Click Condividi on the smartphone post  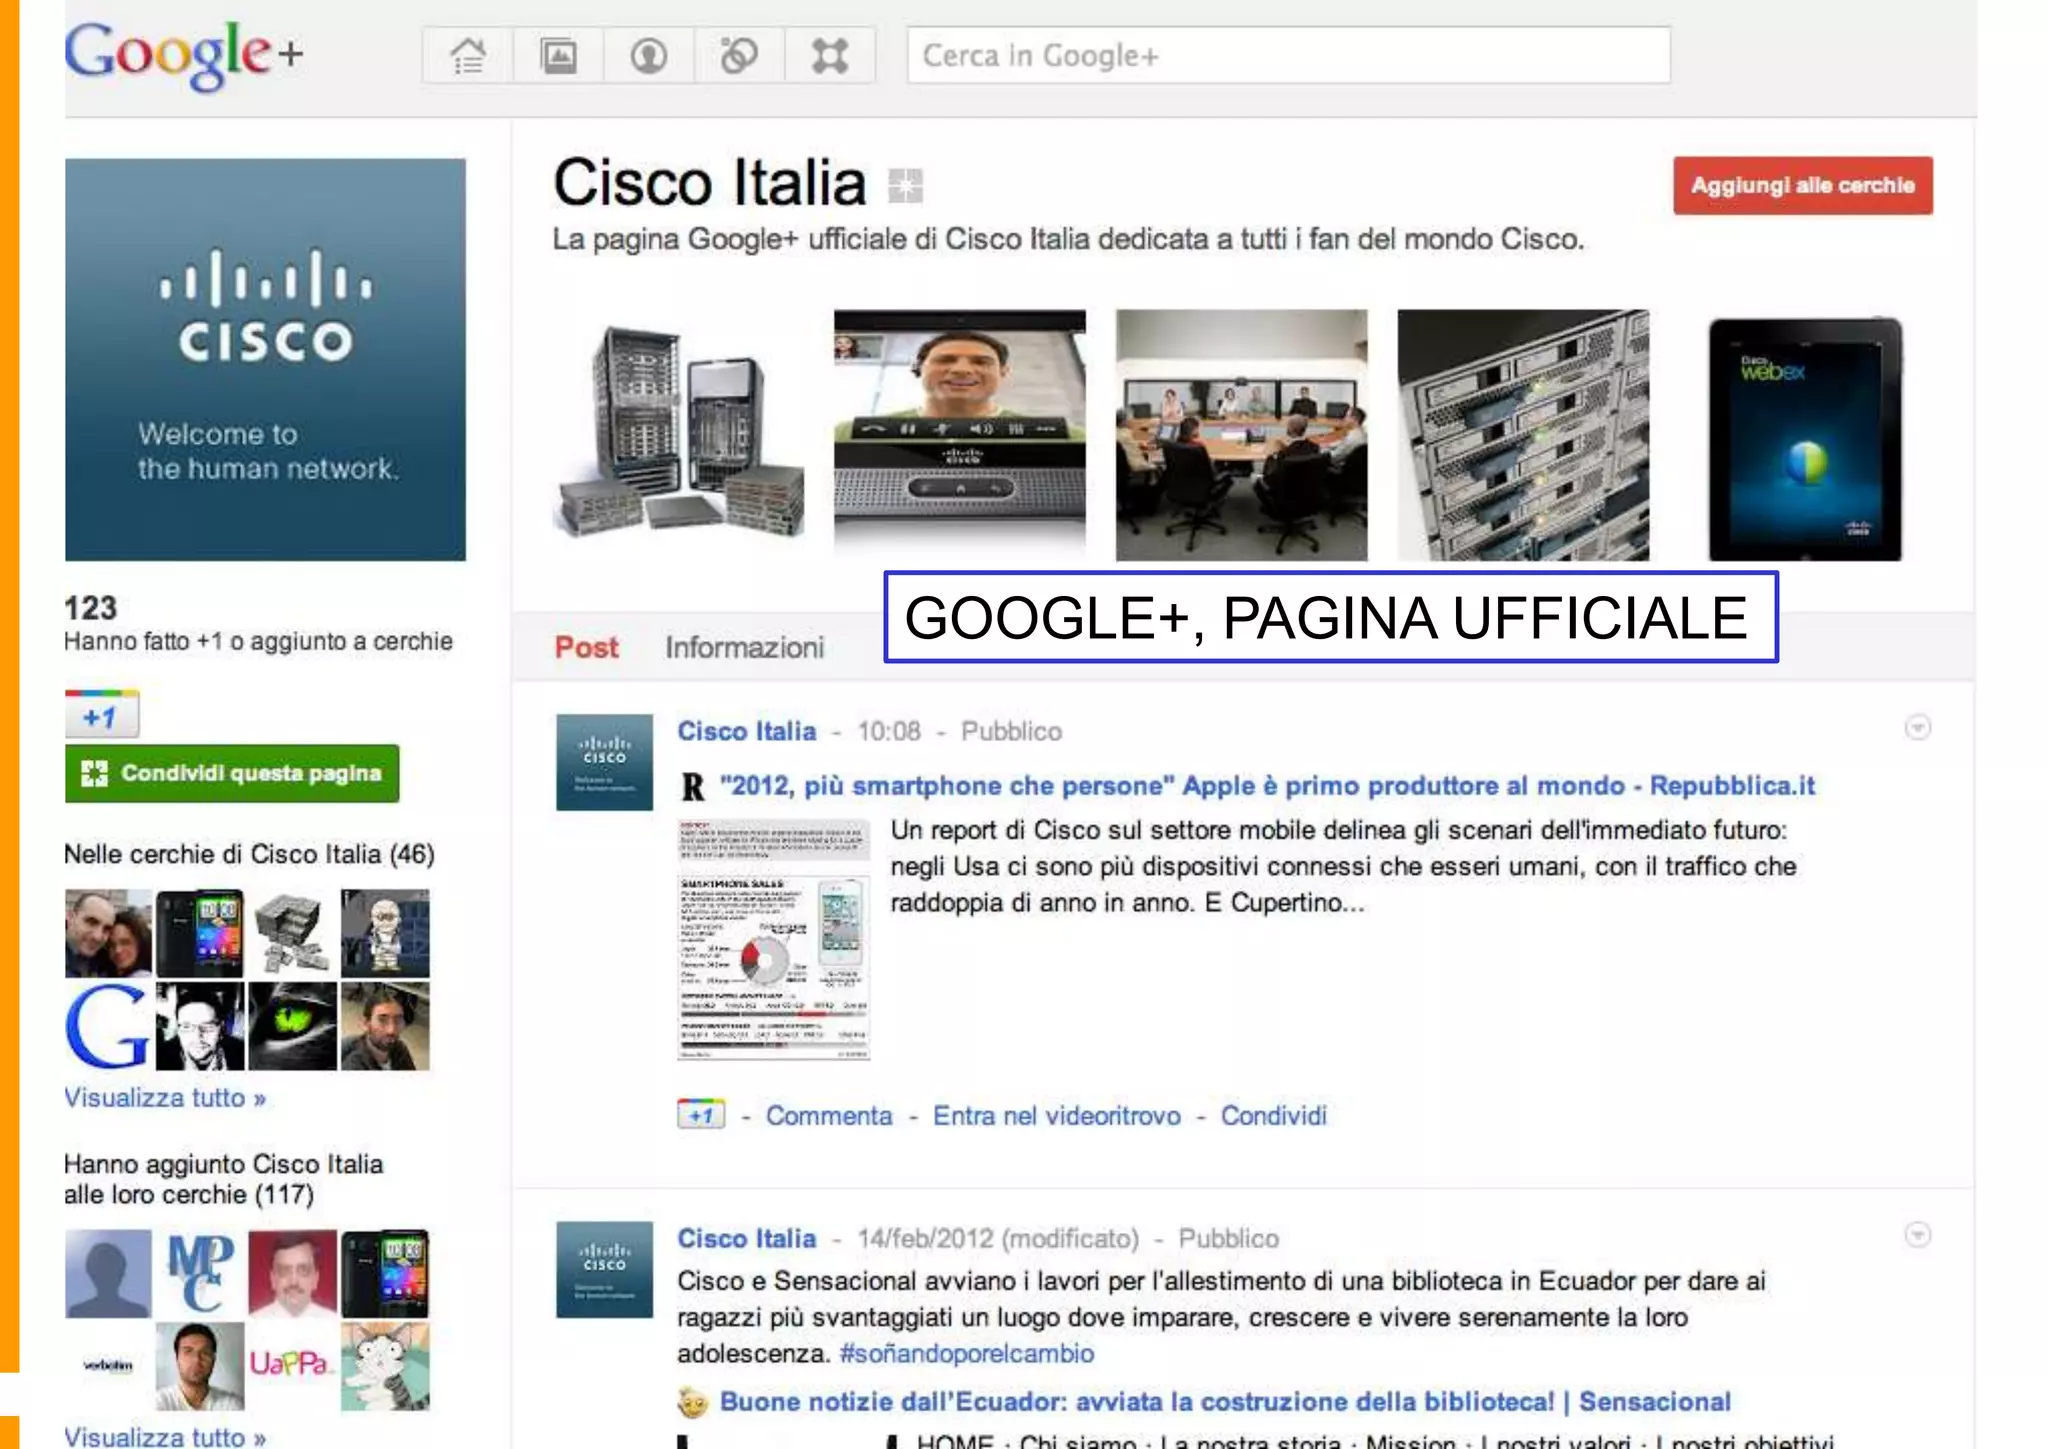click(x=1274, y=1116)
